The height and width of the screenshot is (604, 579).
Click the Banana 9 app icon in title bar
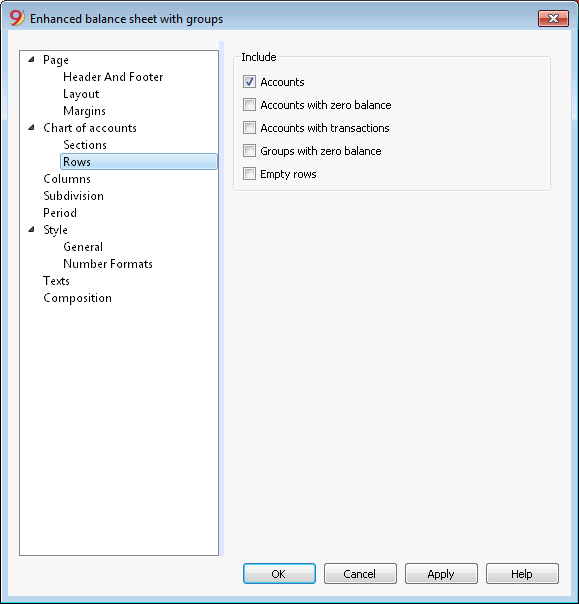17,18
